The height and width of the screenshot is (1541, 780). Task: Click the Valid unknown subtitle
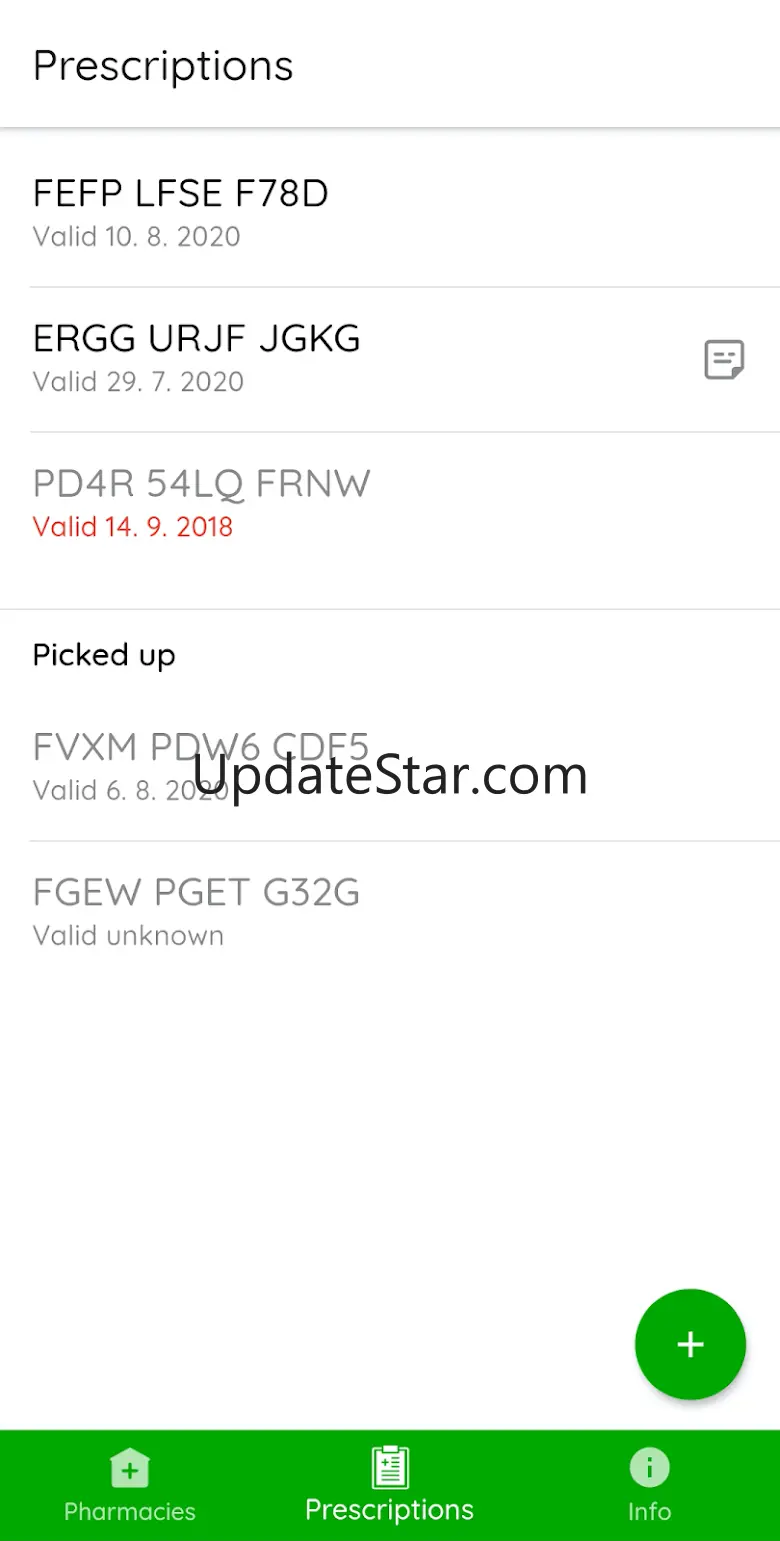pyautogui.click(x=128, y=936)
